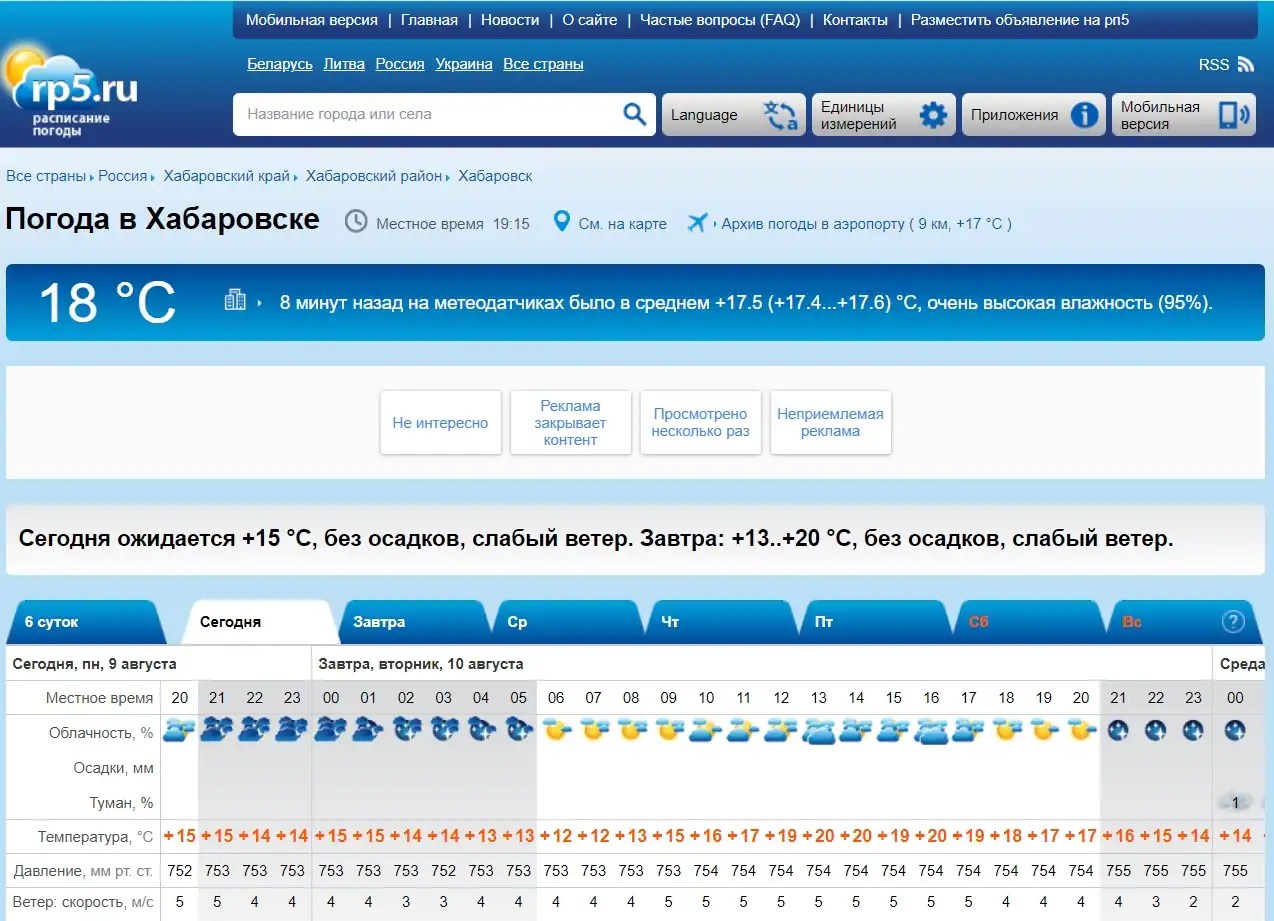The width and height of the screenshot is (1274, 921).
Task: Click the pressure value 752 at hour 20
Action: tap(179, 871)
